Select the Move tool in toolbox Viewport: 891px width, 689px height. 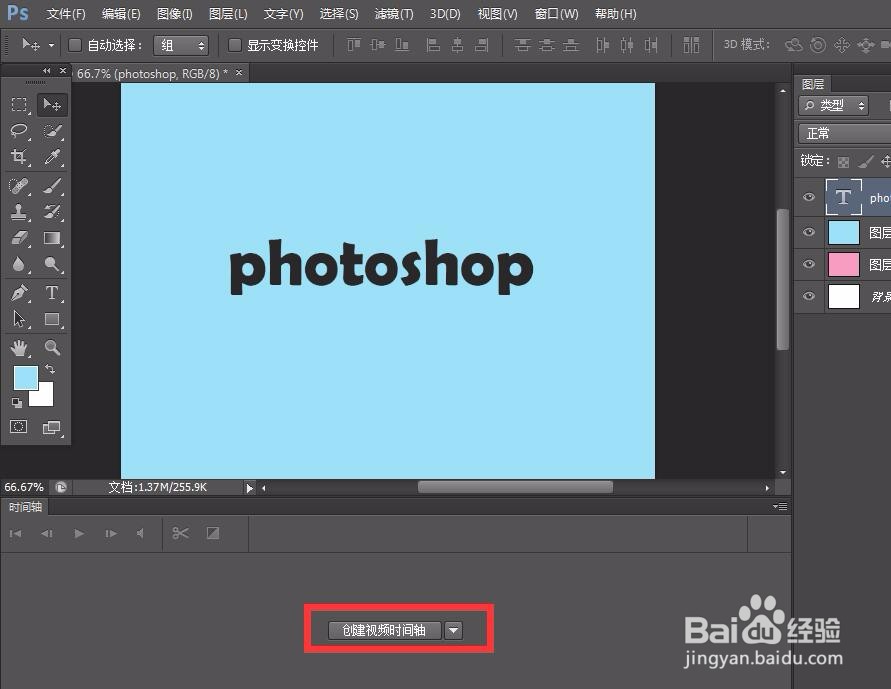pos(52,105)
